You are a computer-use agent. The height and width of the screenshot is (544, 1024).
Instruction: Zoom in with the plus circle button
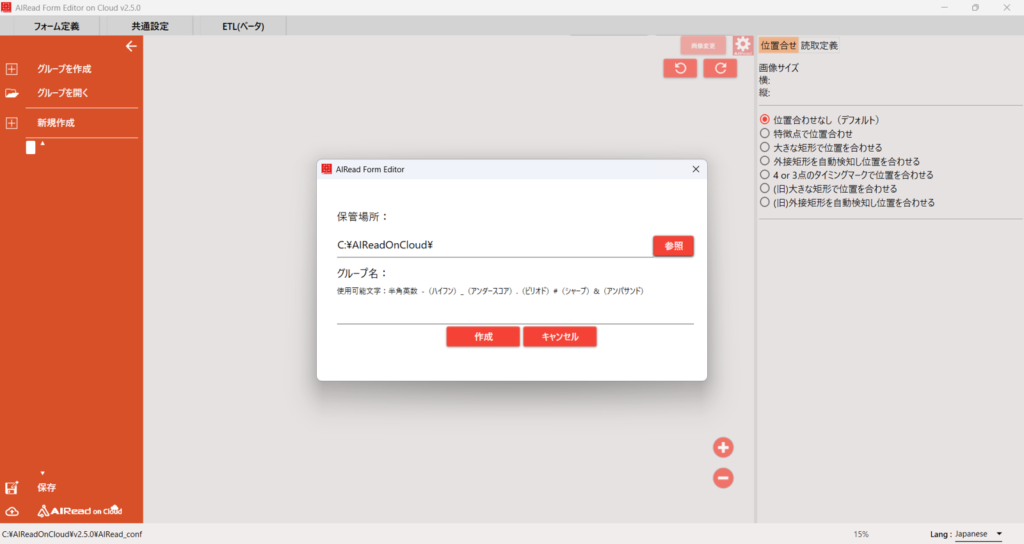(x=723, y=447)
